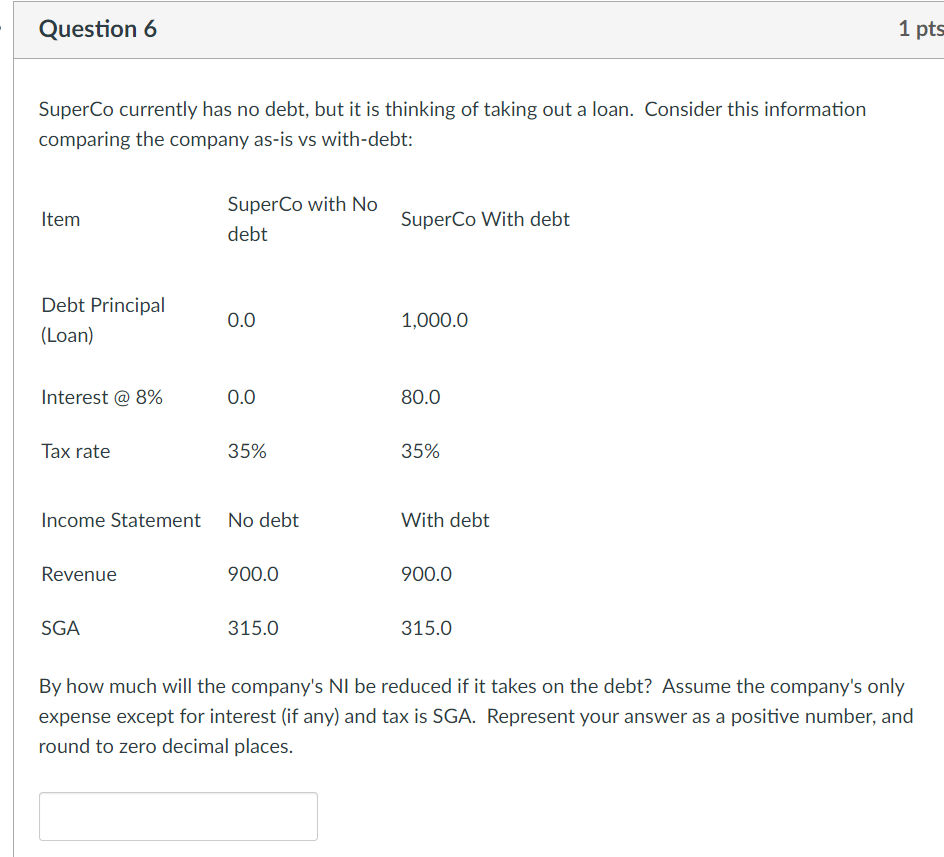Click the Tax rate row label
This screenshot has height=857, width=944.
click(x=75, y=451)
